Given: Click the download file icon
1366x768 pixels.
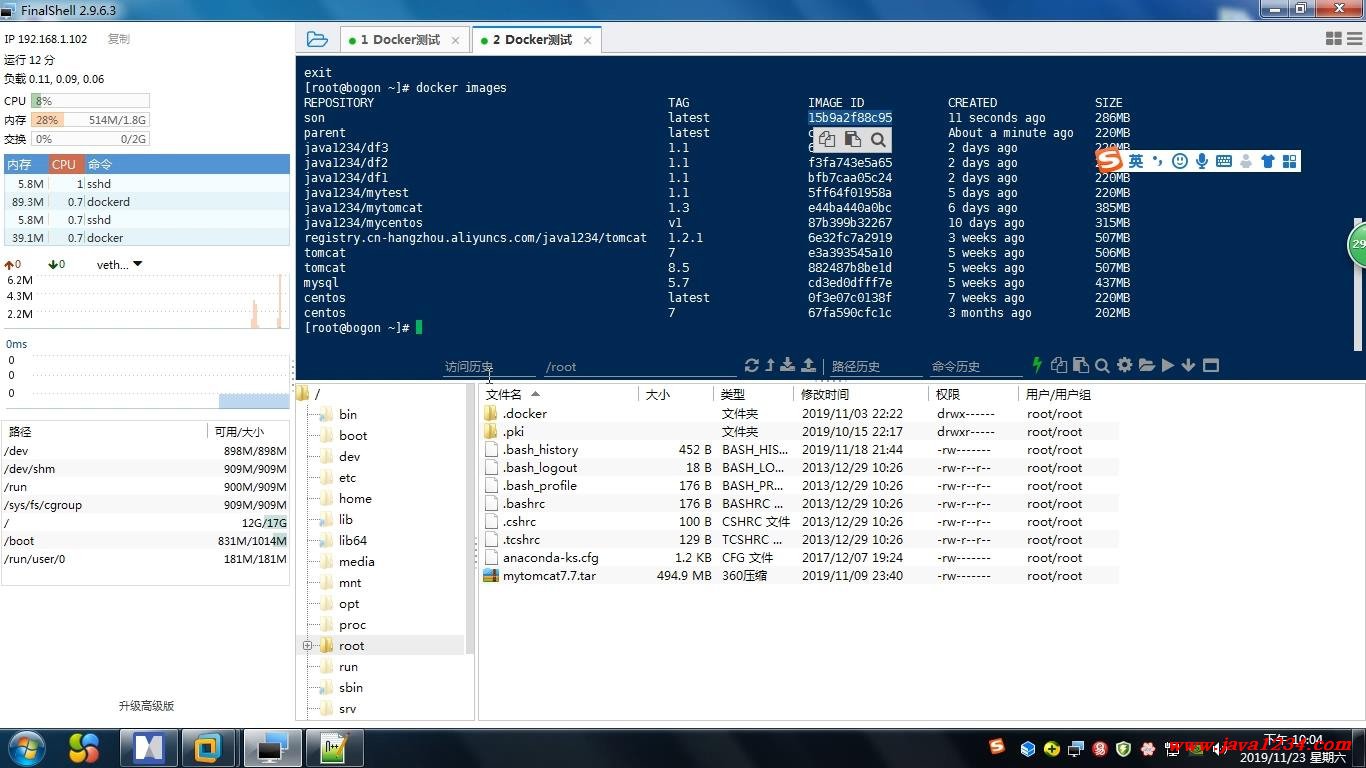Looking at the screenshot, I should pos(788,365).
